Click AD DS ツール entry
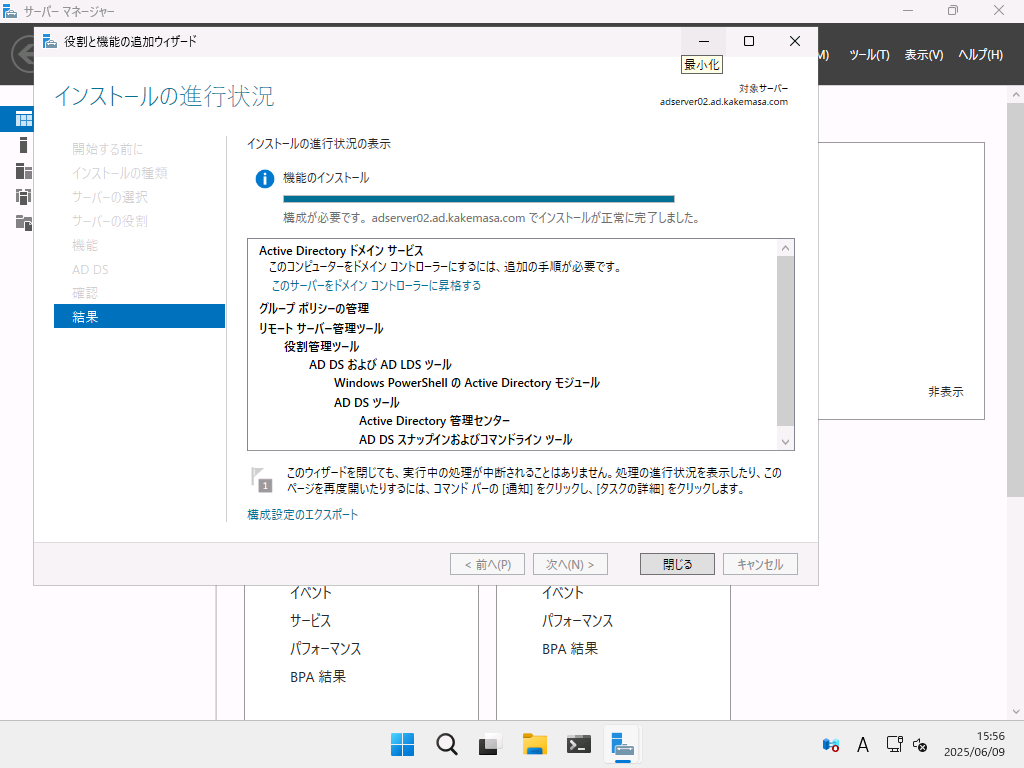Viewport: 1024px width, 768px height. click(x=366, y=403)
